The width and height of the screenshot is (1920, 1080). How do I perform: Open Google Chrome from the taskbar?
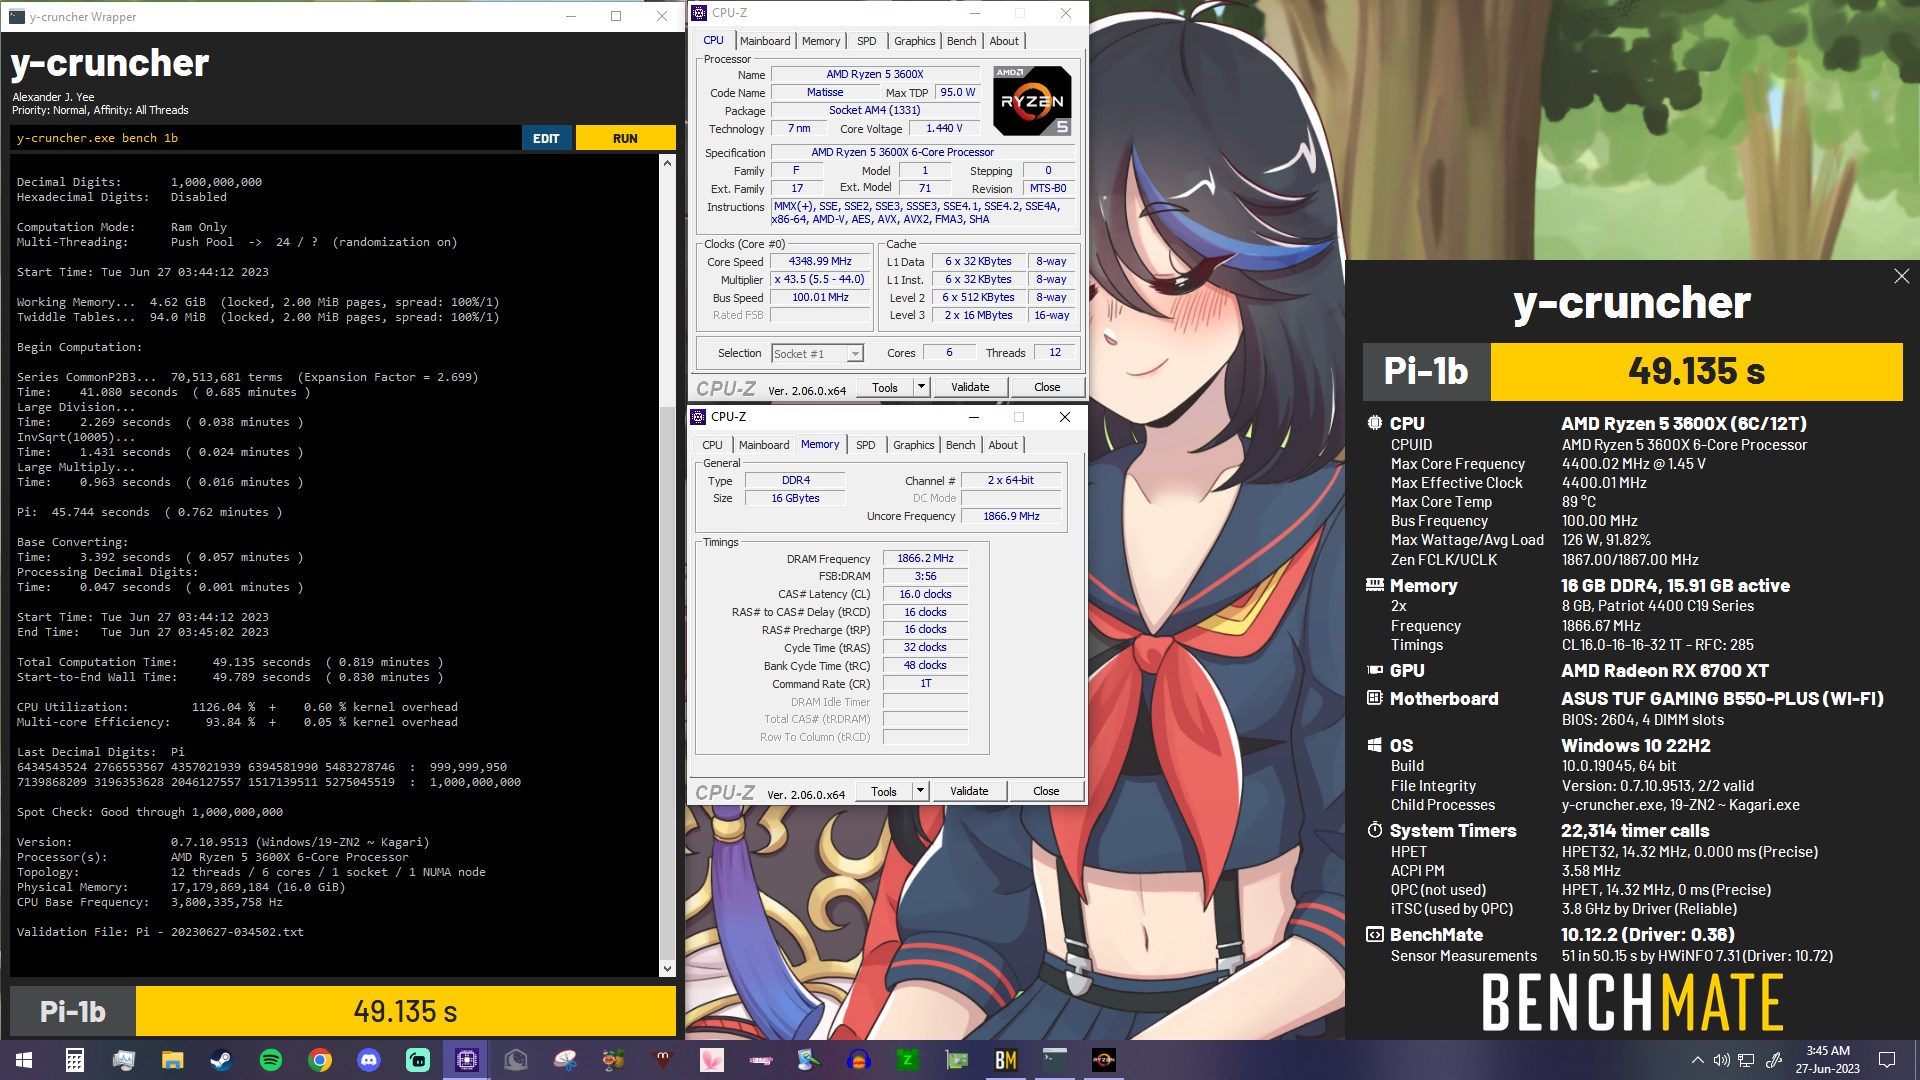click(x=319, y=1060)
